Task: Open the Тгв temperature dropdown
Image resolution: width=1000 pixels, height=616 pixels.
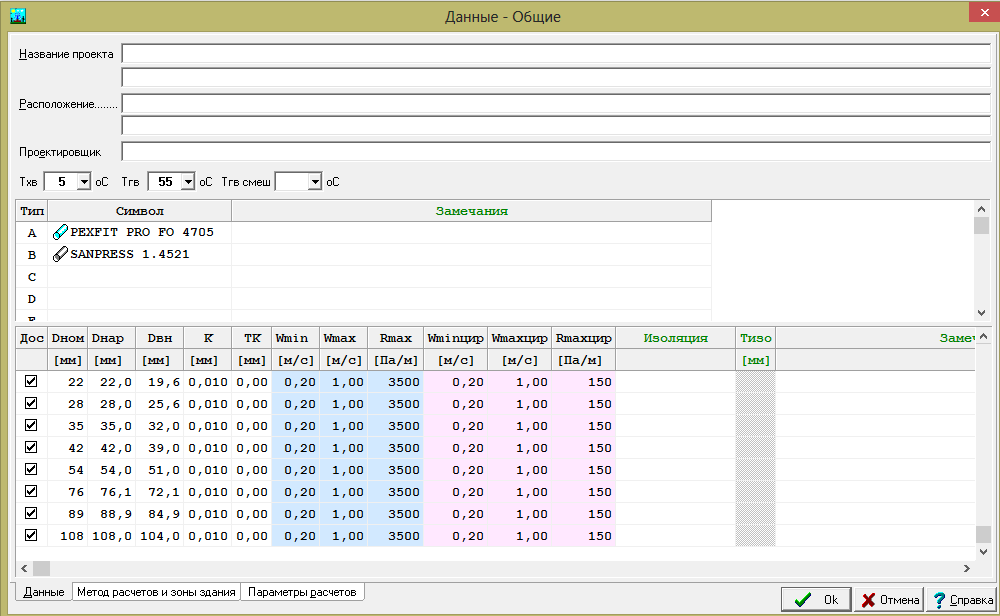Action: pos(188,182)
